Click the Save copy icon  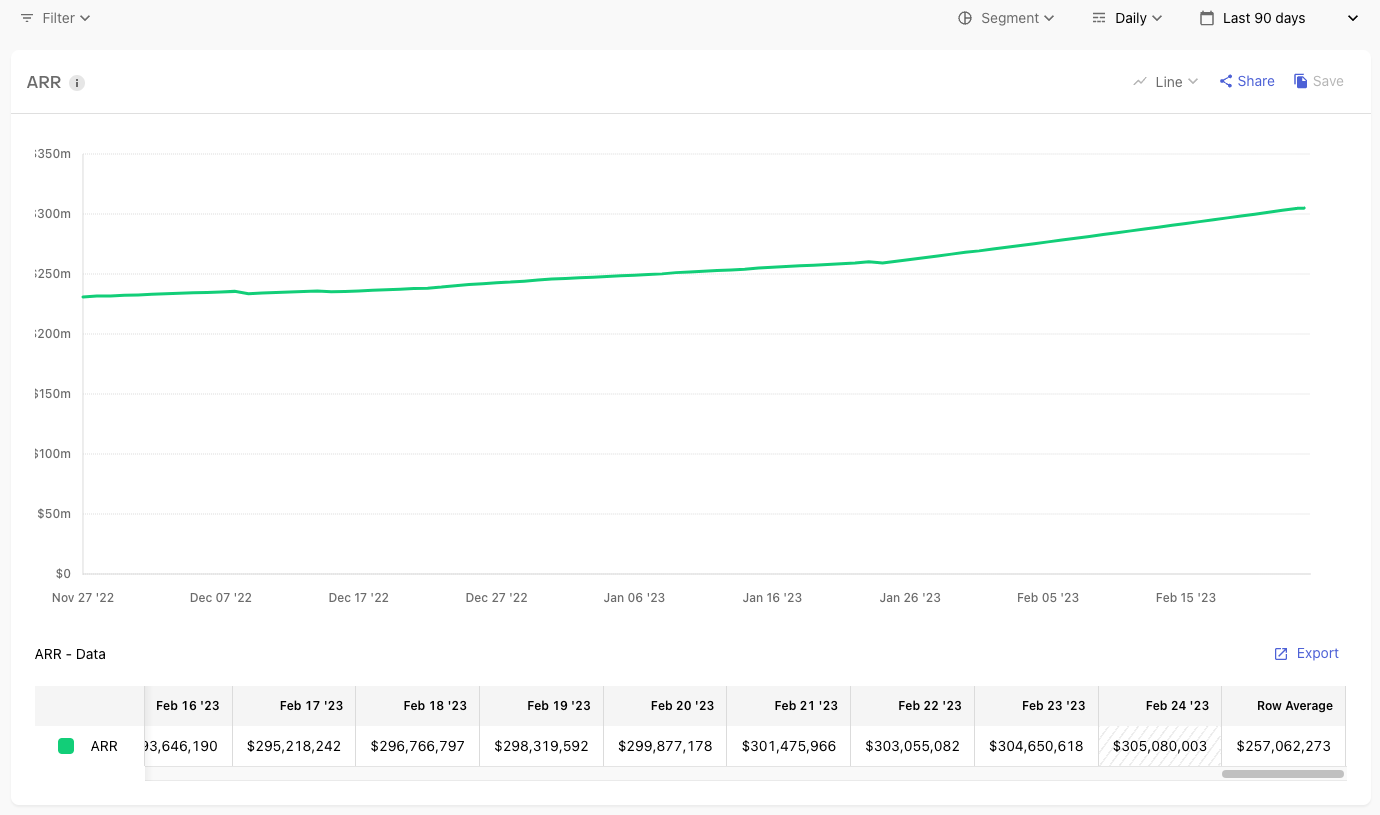(1301, 81)
